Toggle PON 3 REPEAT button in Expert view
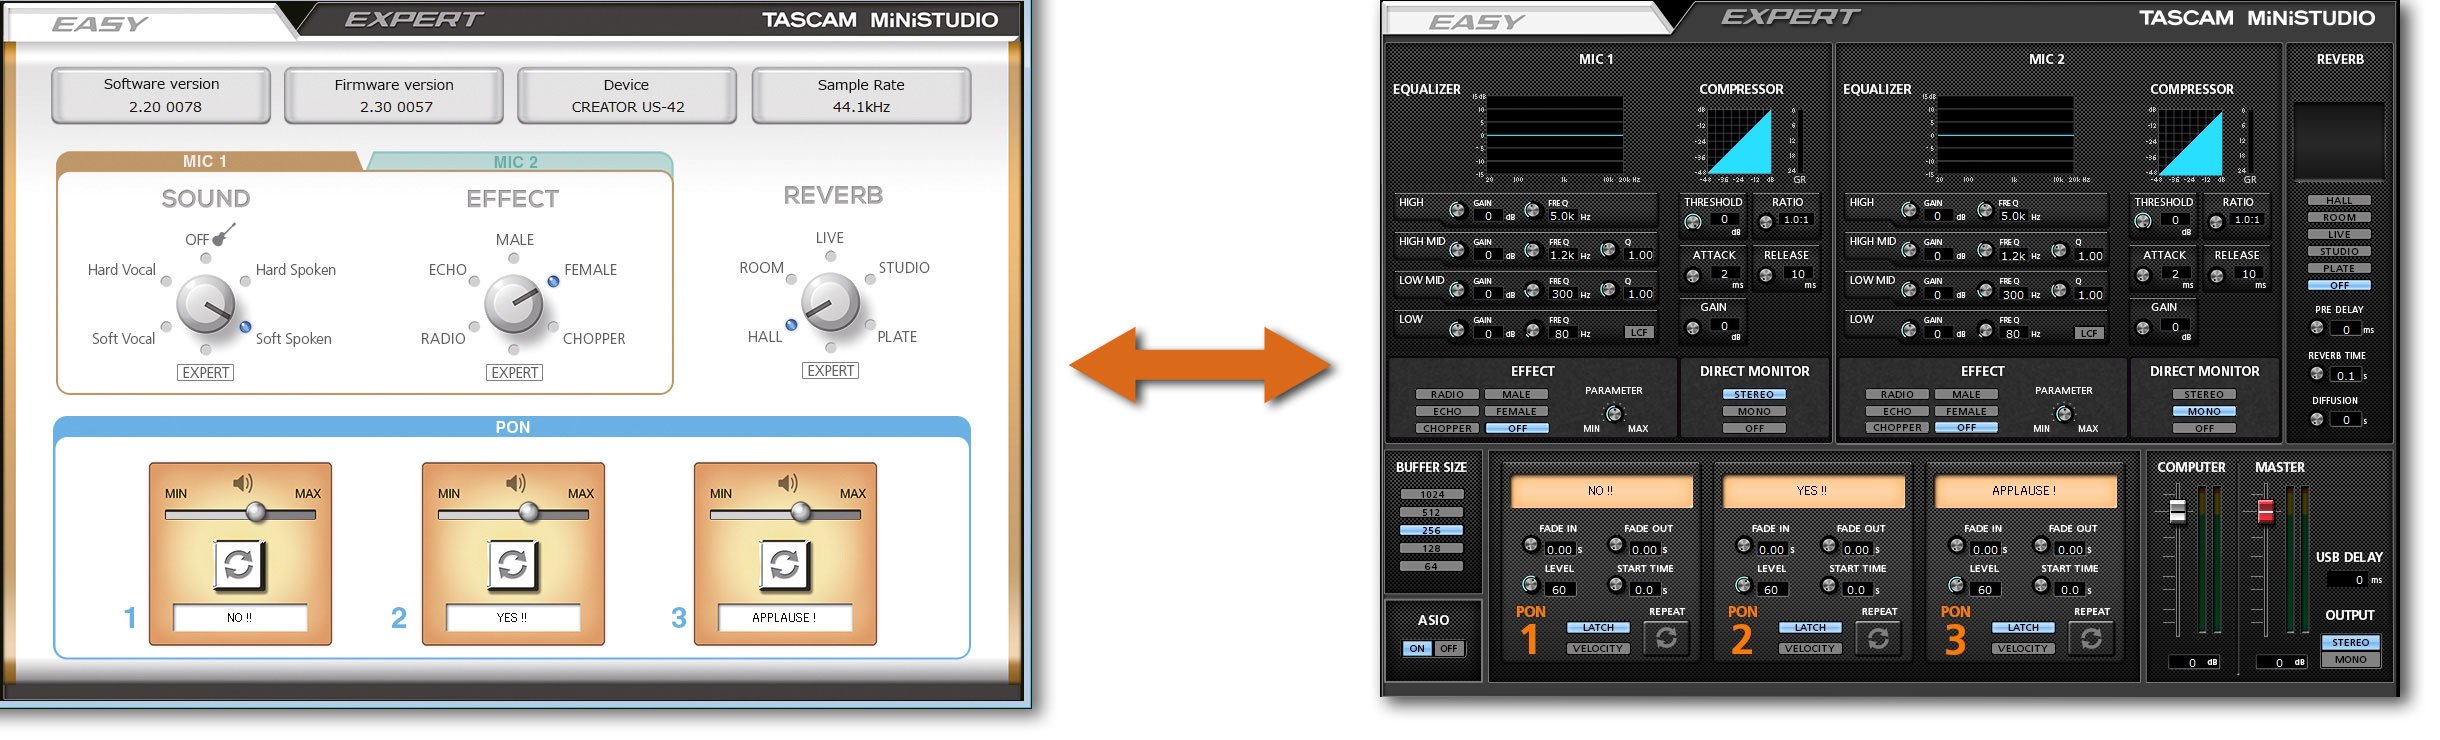2440x740 pixels. point(2091,638)
